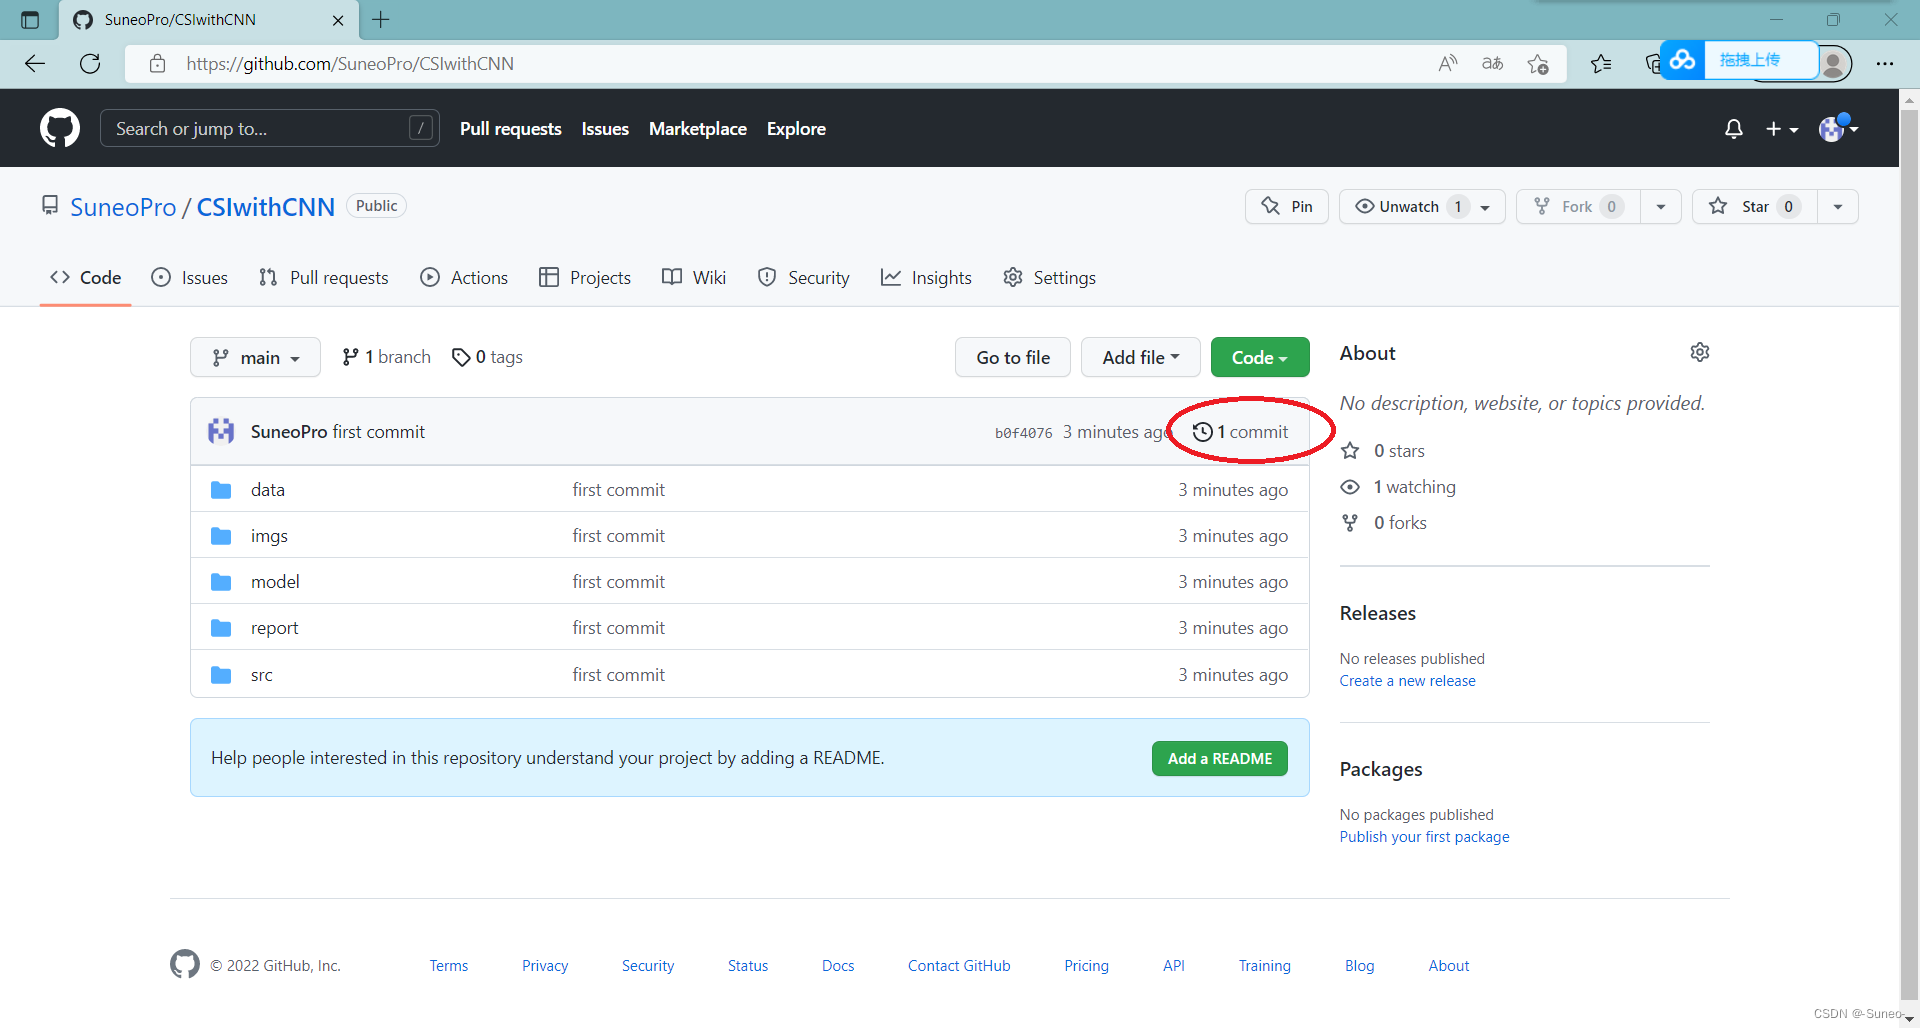The height and width of the screenshot is (1028, 1920).
Task: Open the plus create-new menu
Action: (x=1781, y=129)
